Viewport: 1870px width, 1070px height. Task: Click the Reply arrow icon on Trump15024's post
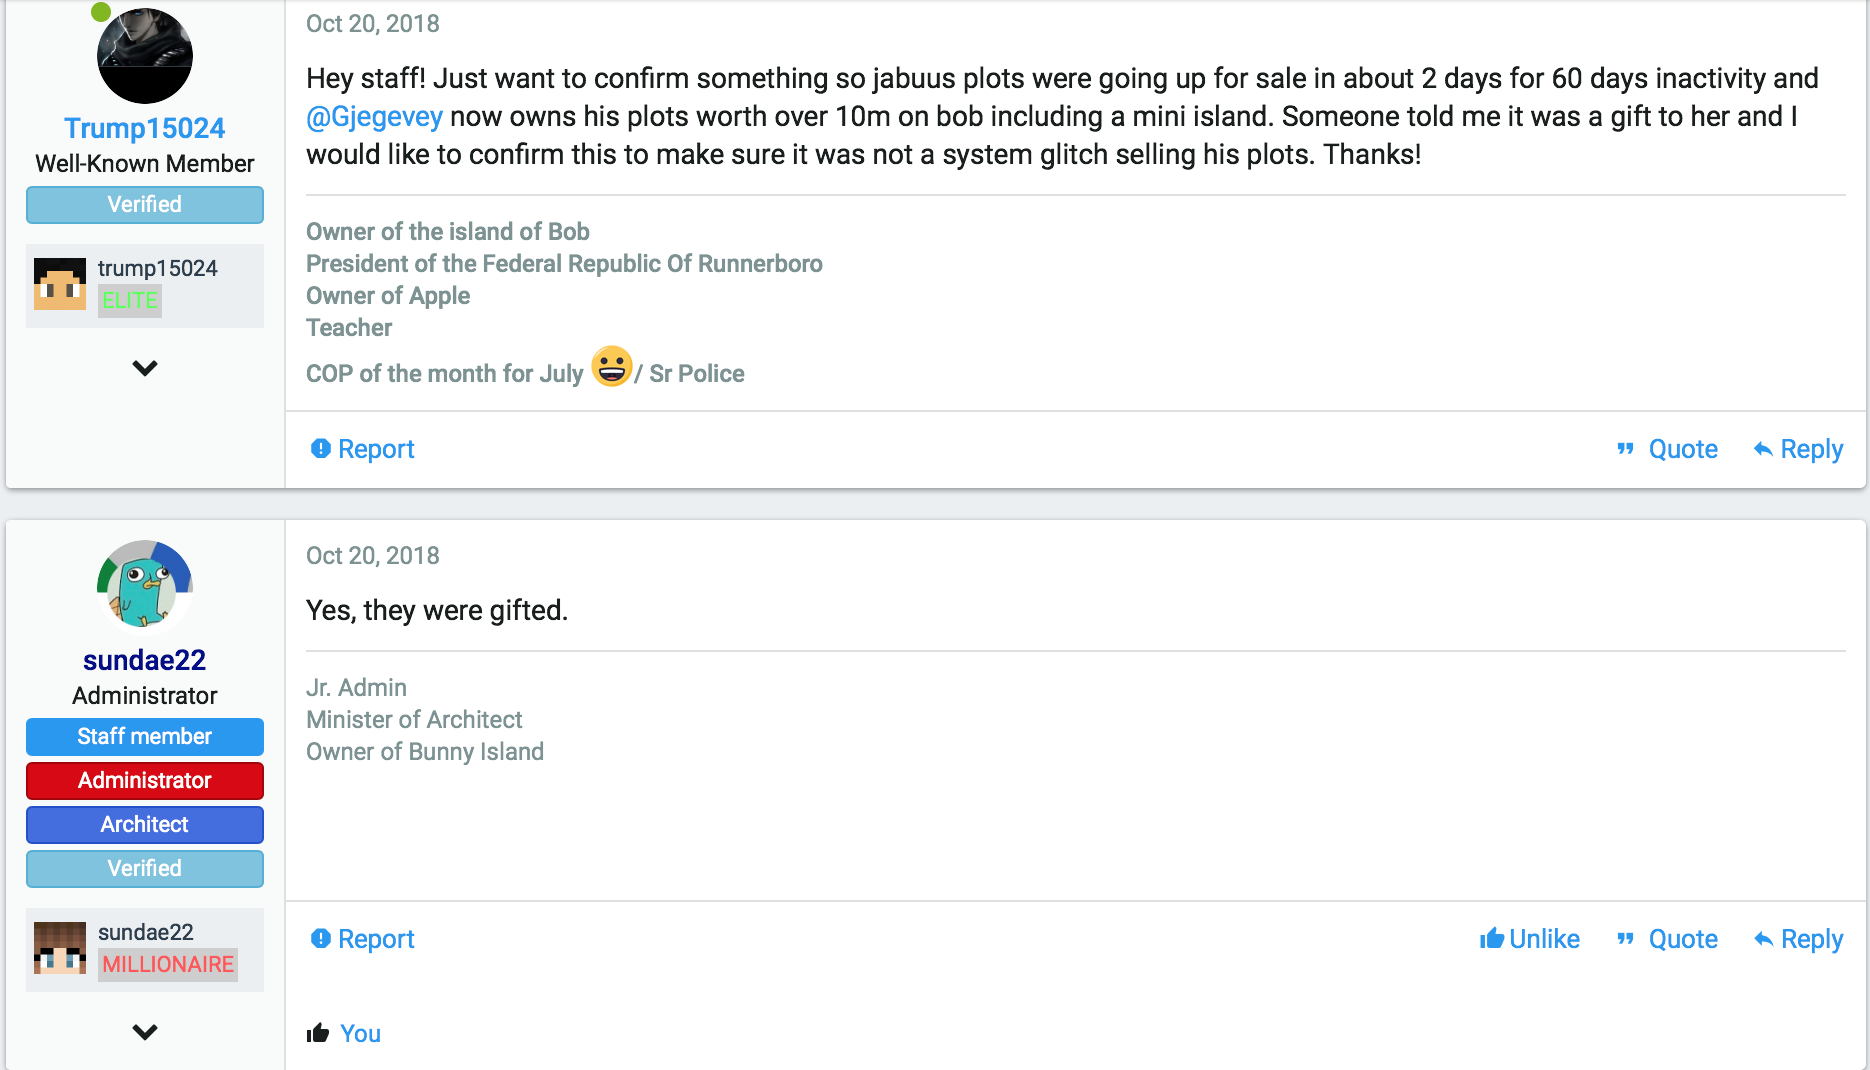pyautogui.click(x=1763, y=449)
